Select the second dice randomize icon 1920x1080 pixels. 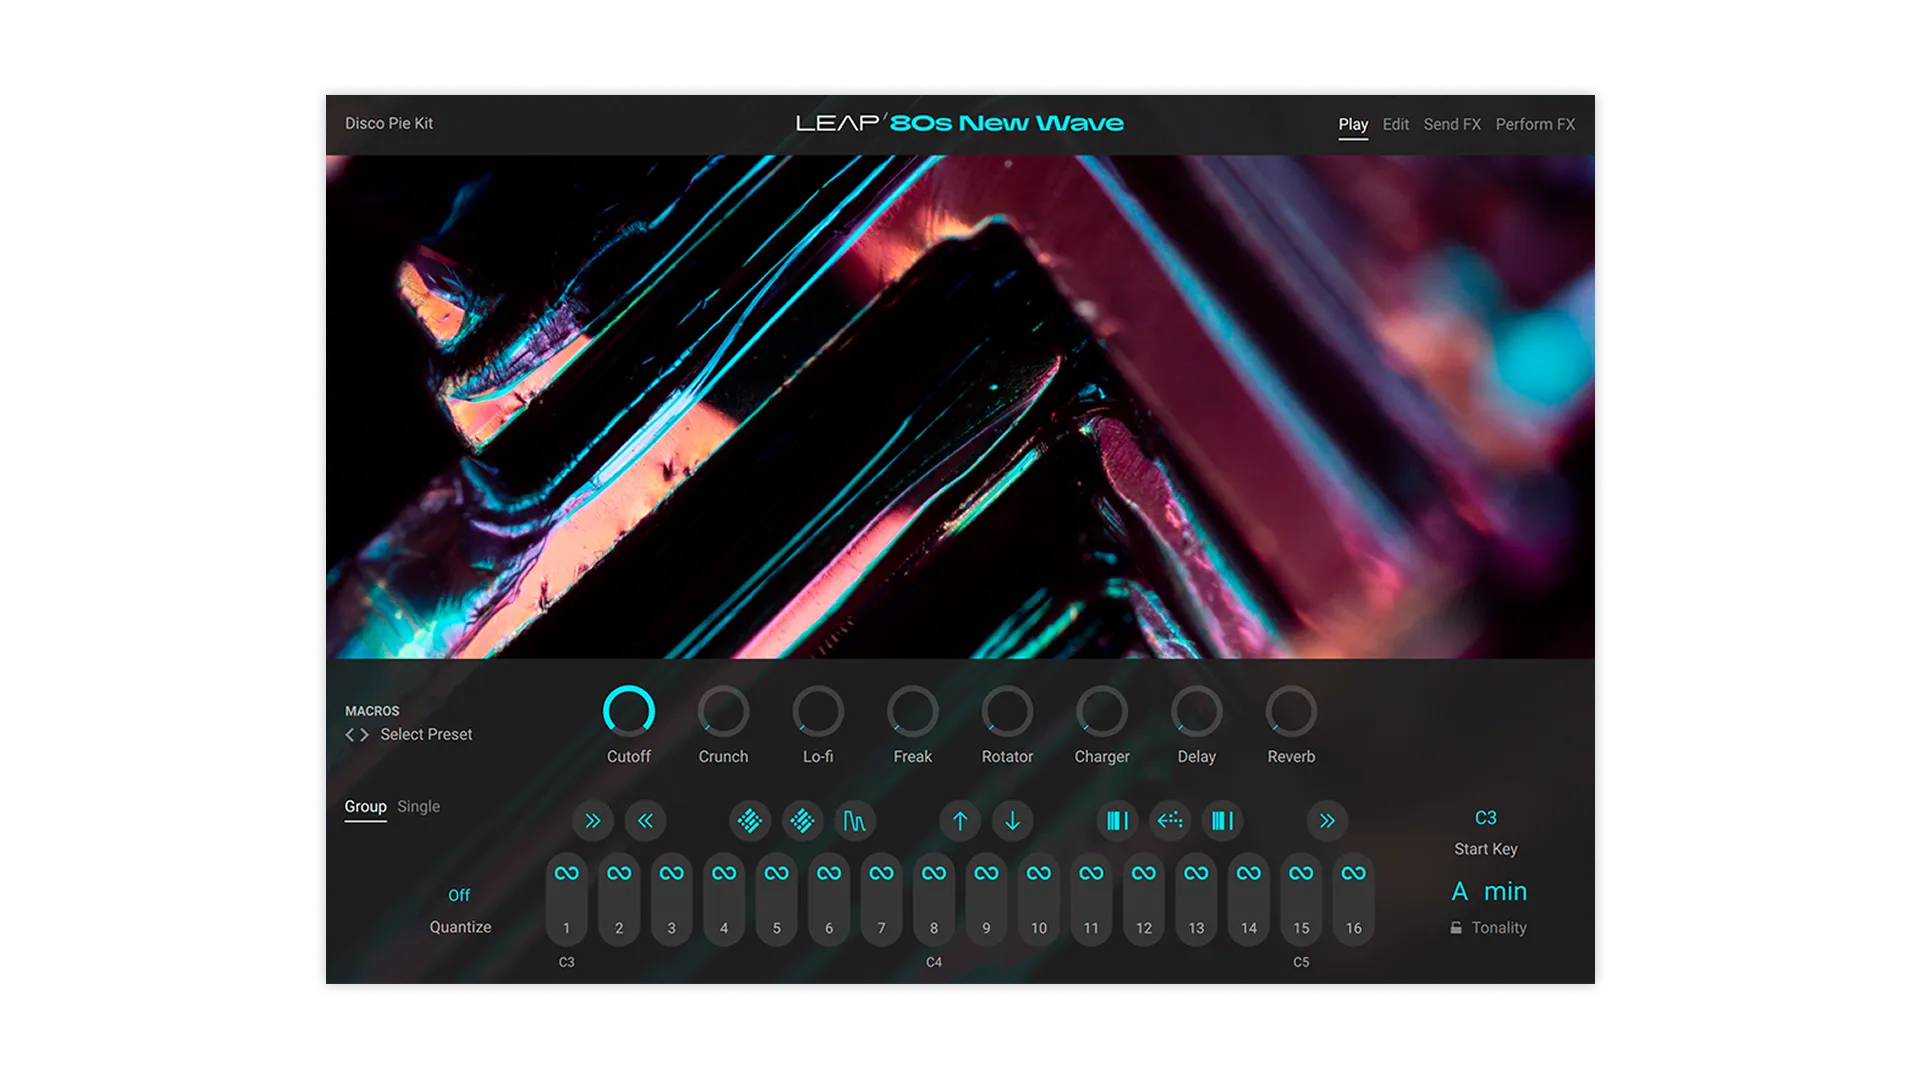click(803, 820)
